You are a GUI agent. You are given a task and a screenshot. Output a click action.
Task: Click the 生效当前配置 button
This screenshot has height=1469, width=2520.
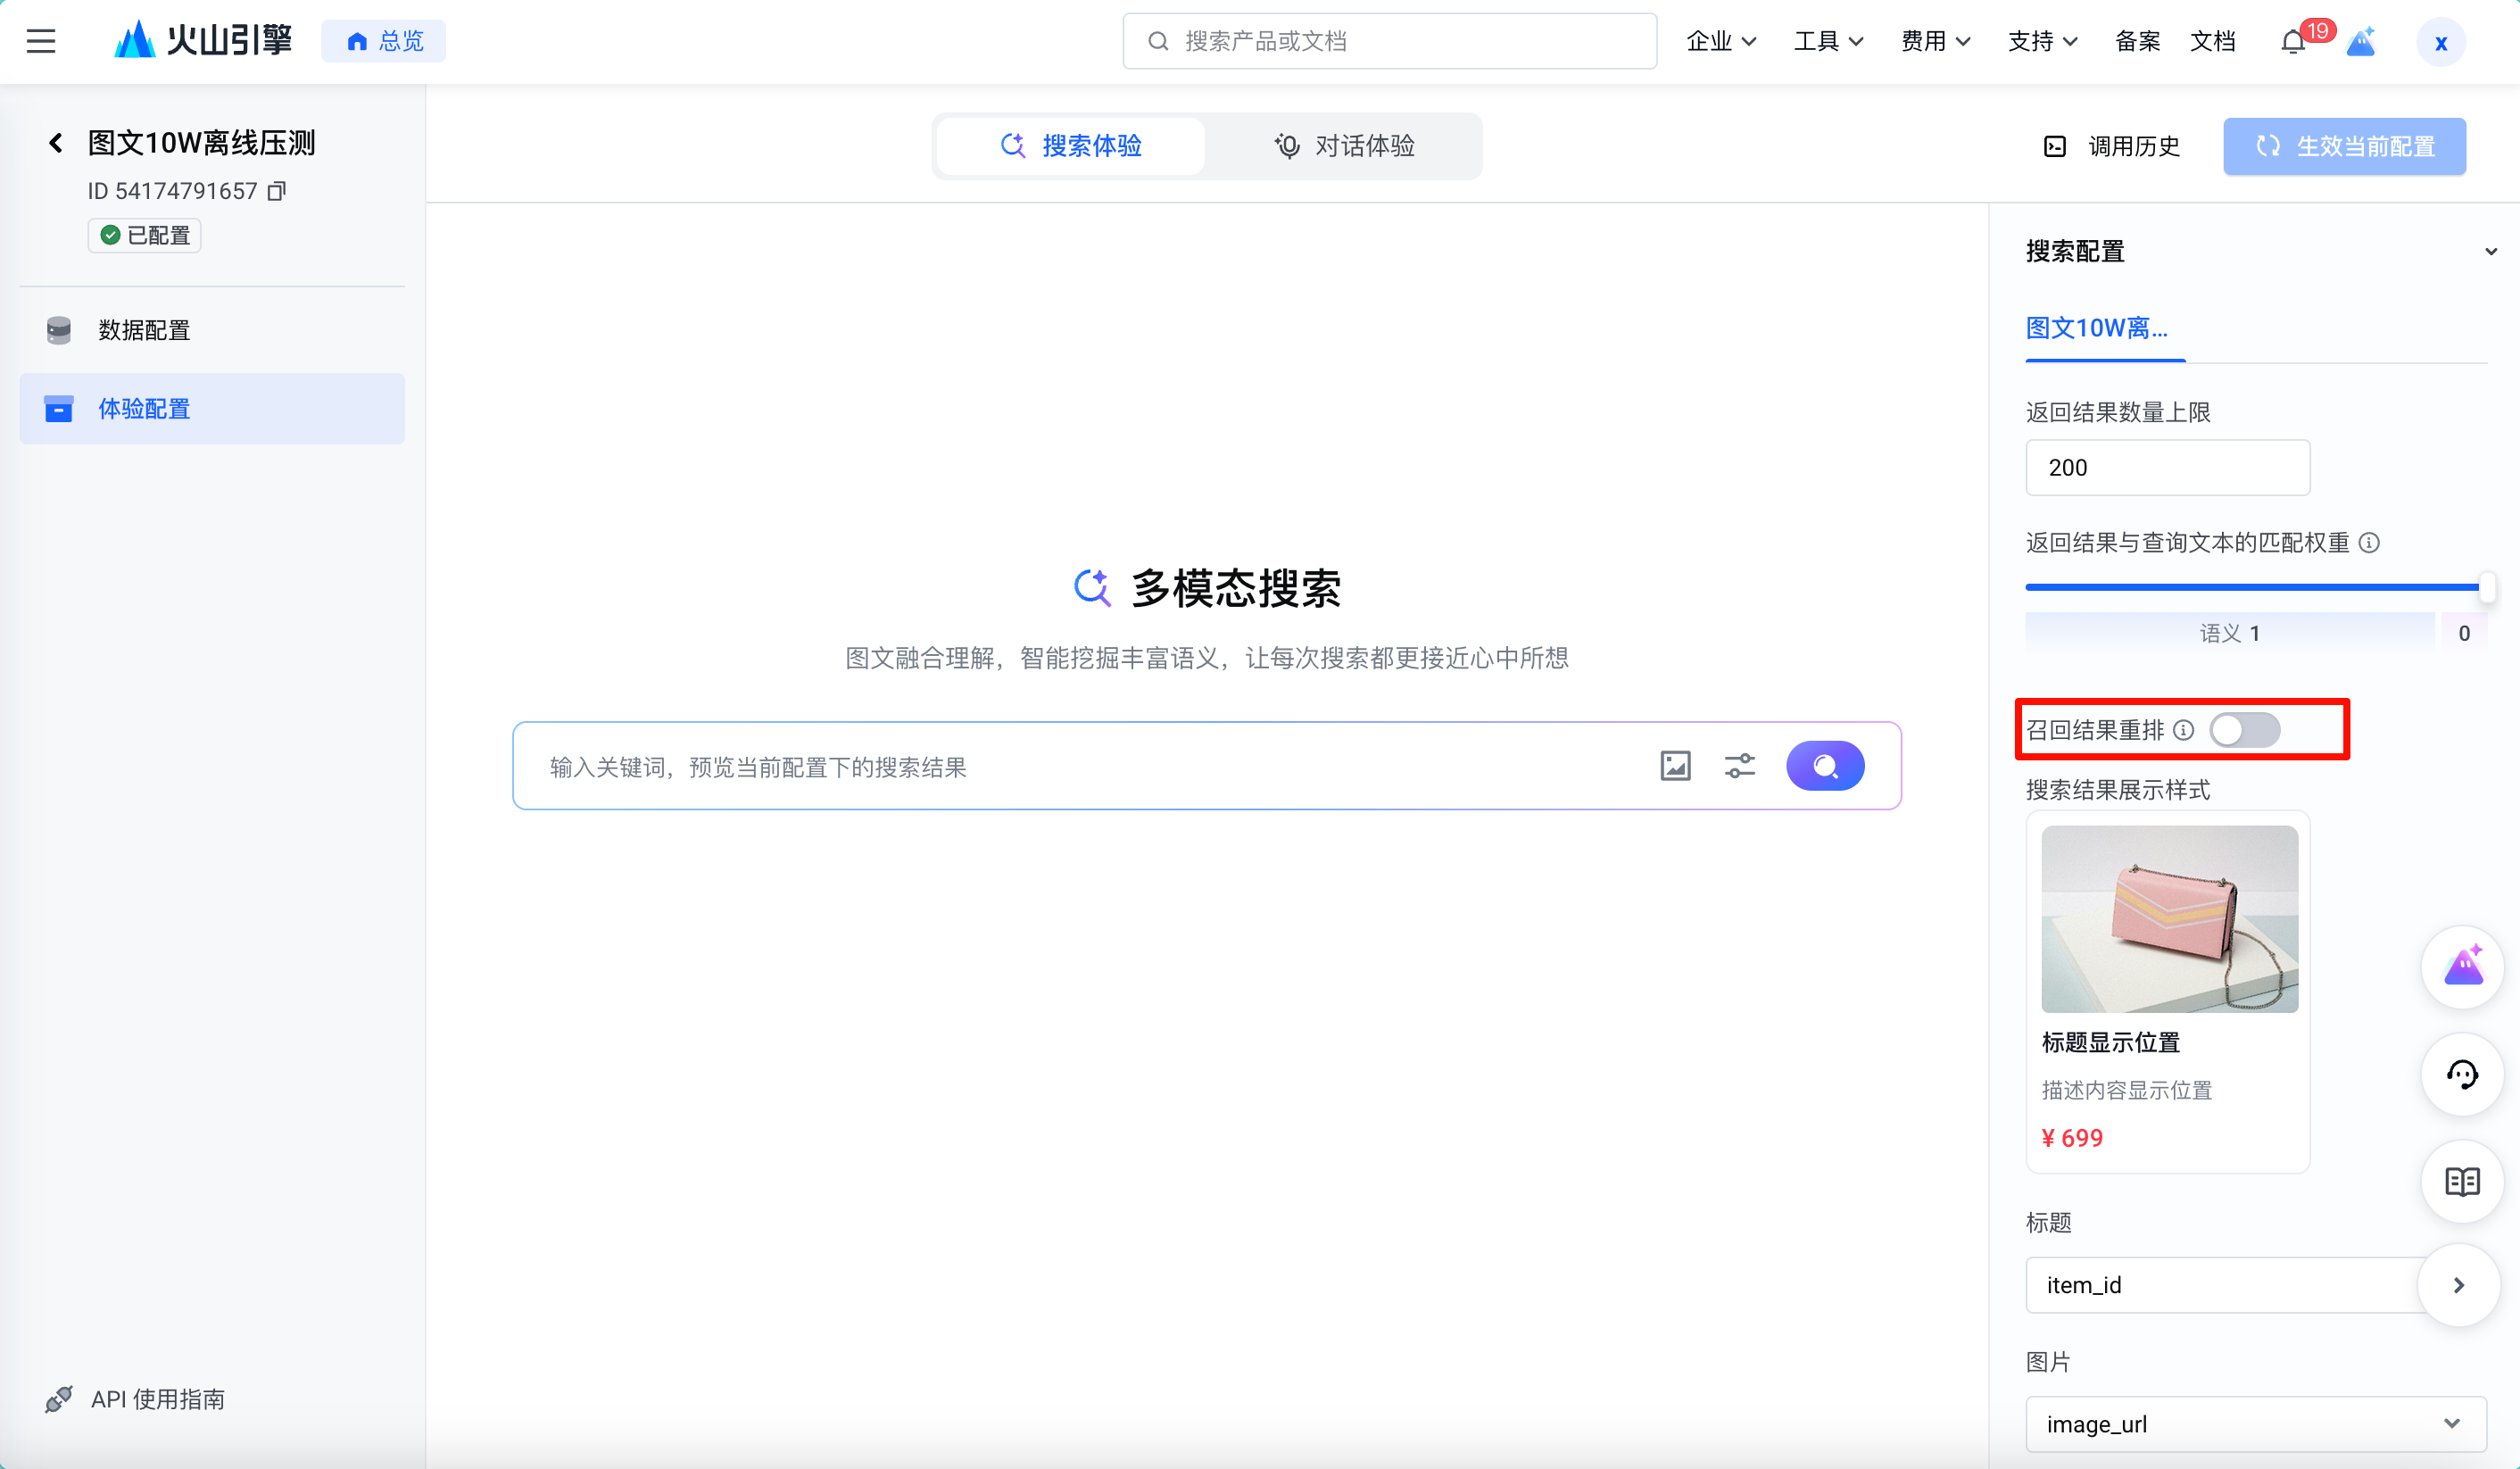pyautogui.click(x=2344, y=146)
